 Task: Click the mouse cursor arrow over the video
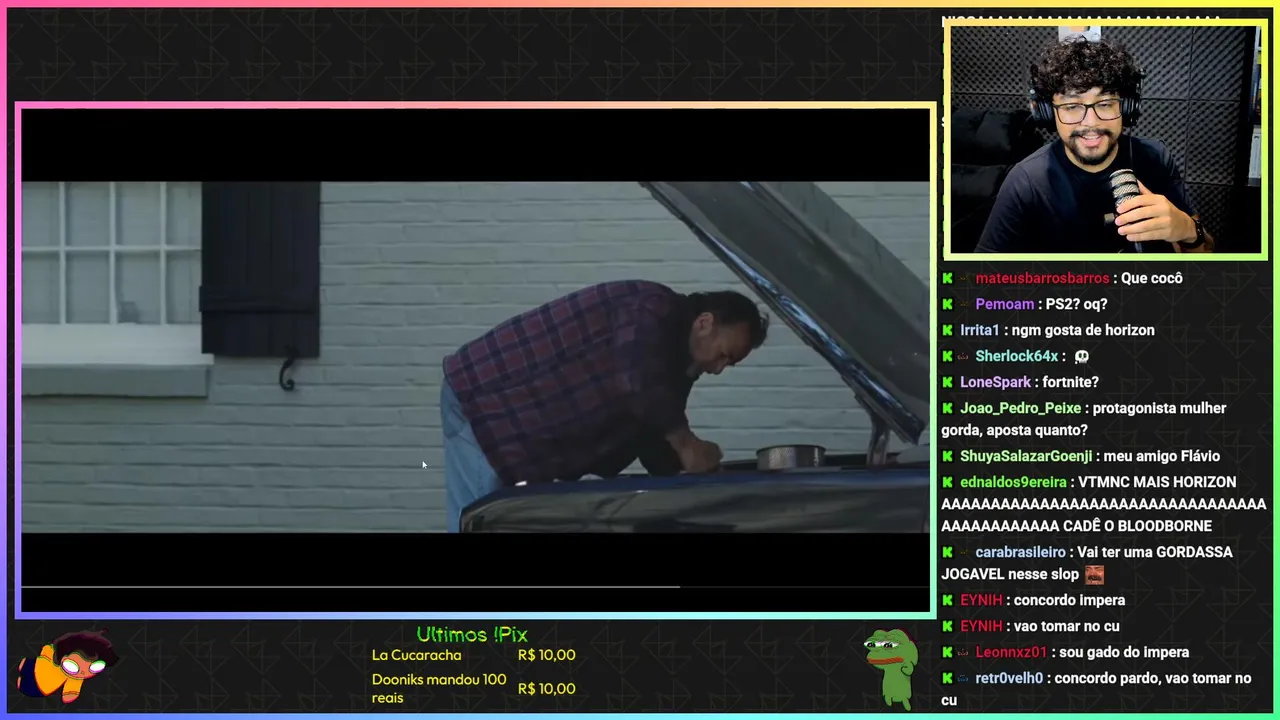tap(424, 465)
